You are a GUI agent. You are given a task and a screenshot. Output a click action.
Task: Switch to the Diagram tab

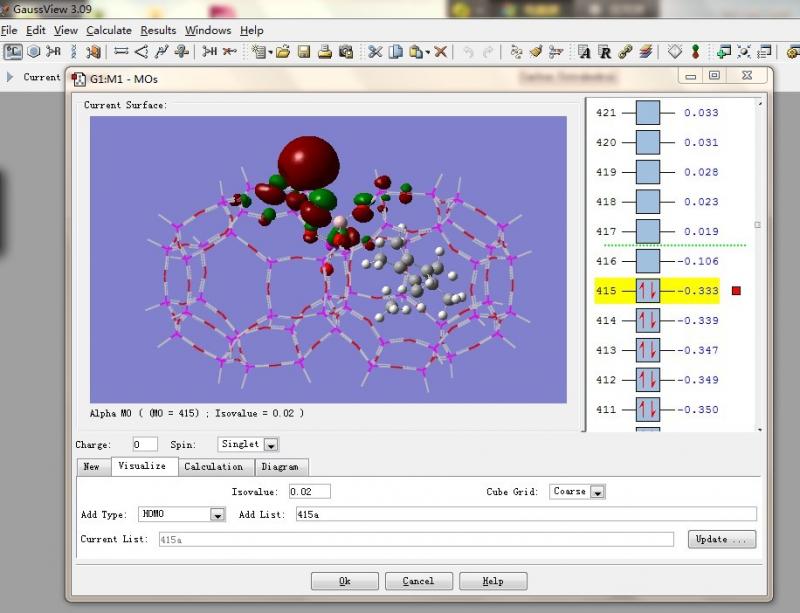tap(282, 467)
